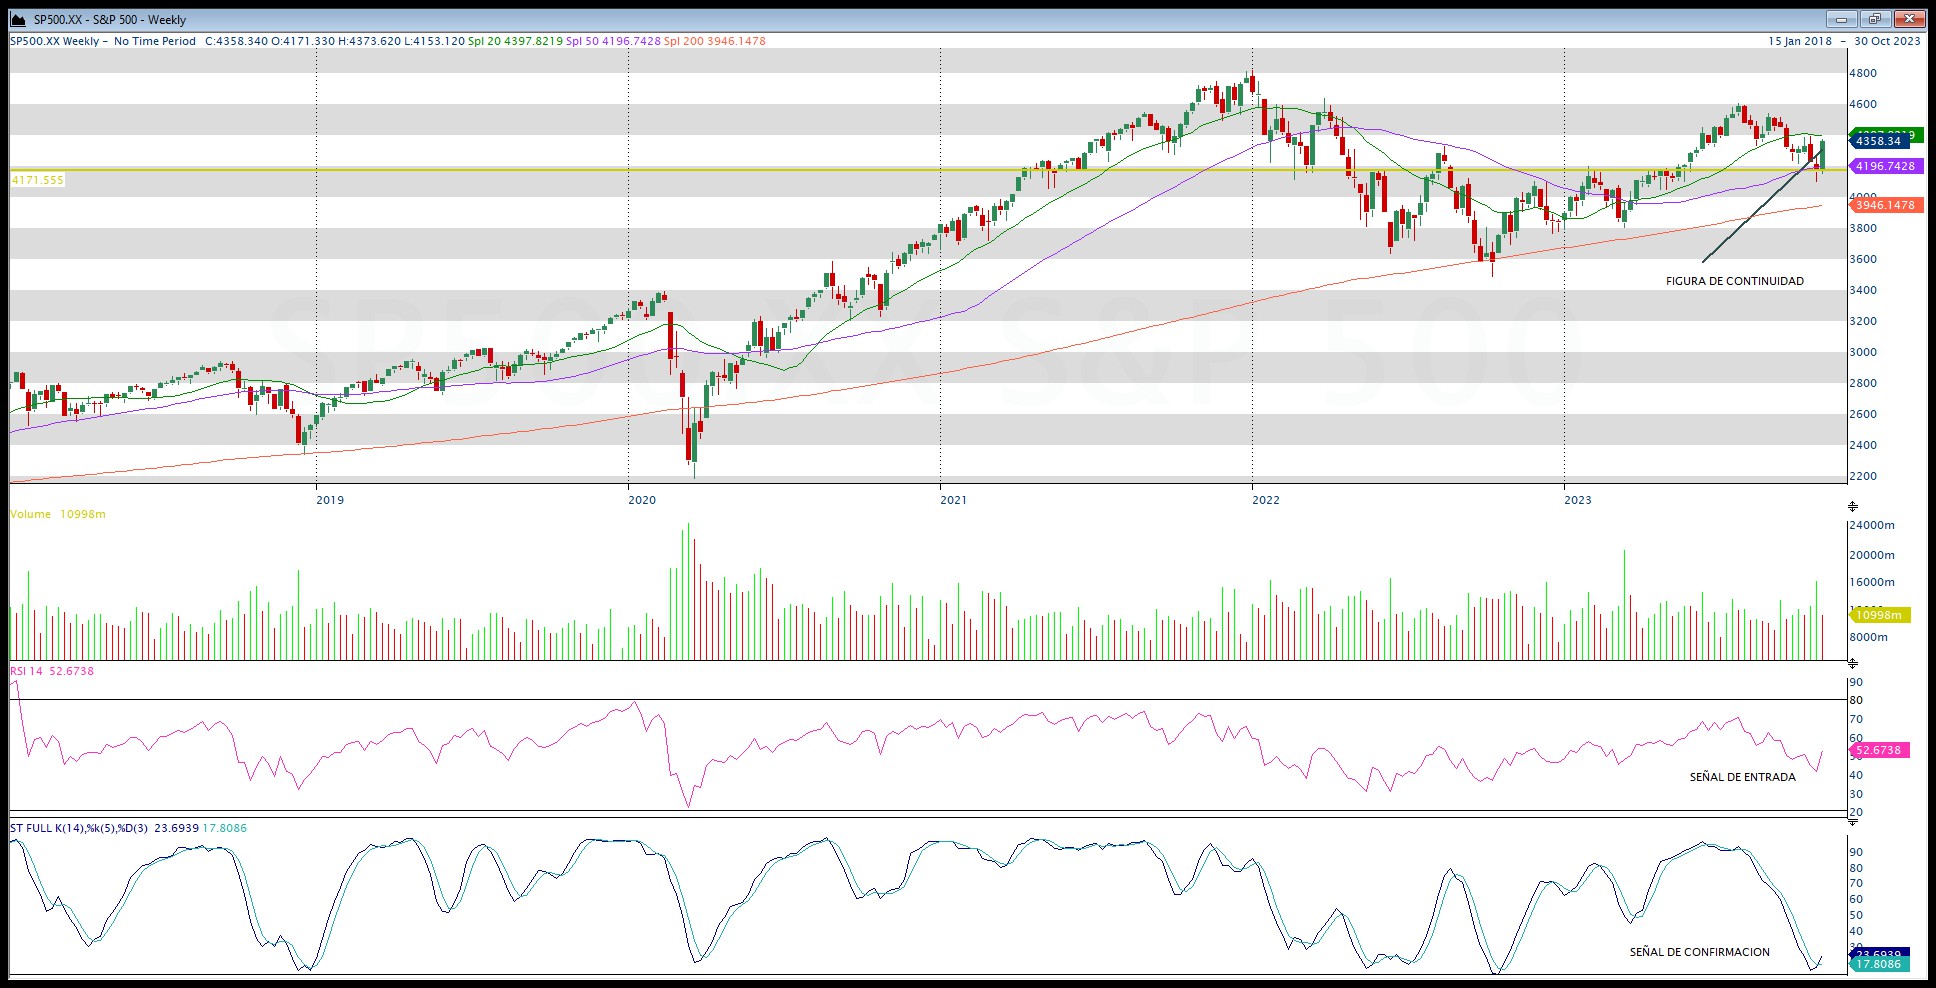1936x988 pixels.
Task: Click the resize handle between volume and RSI
Action: pyautogui.click(x=1852, y=663)
